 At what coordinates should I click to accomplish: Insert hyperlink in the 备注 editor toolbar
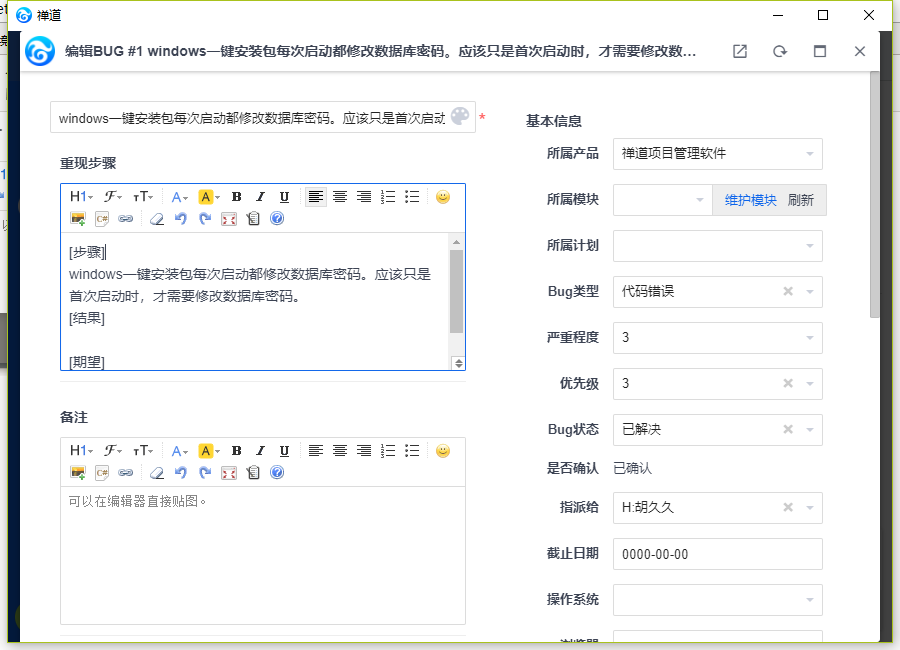[x=125, y=472]
